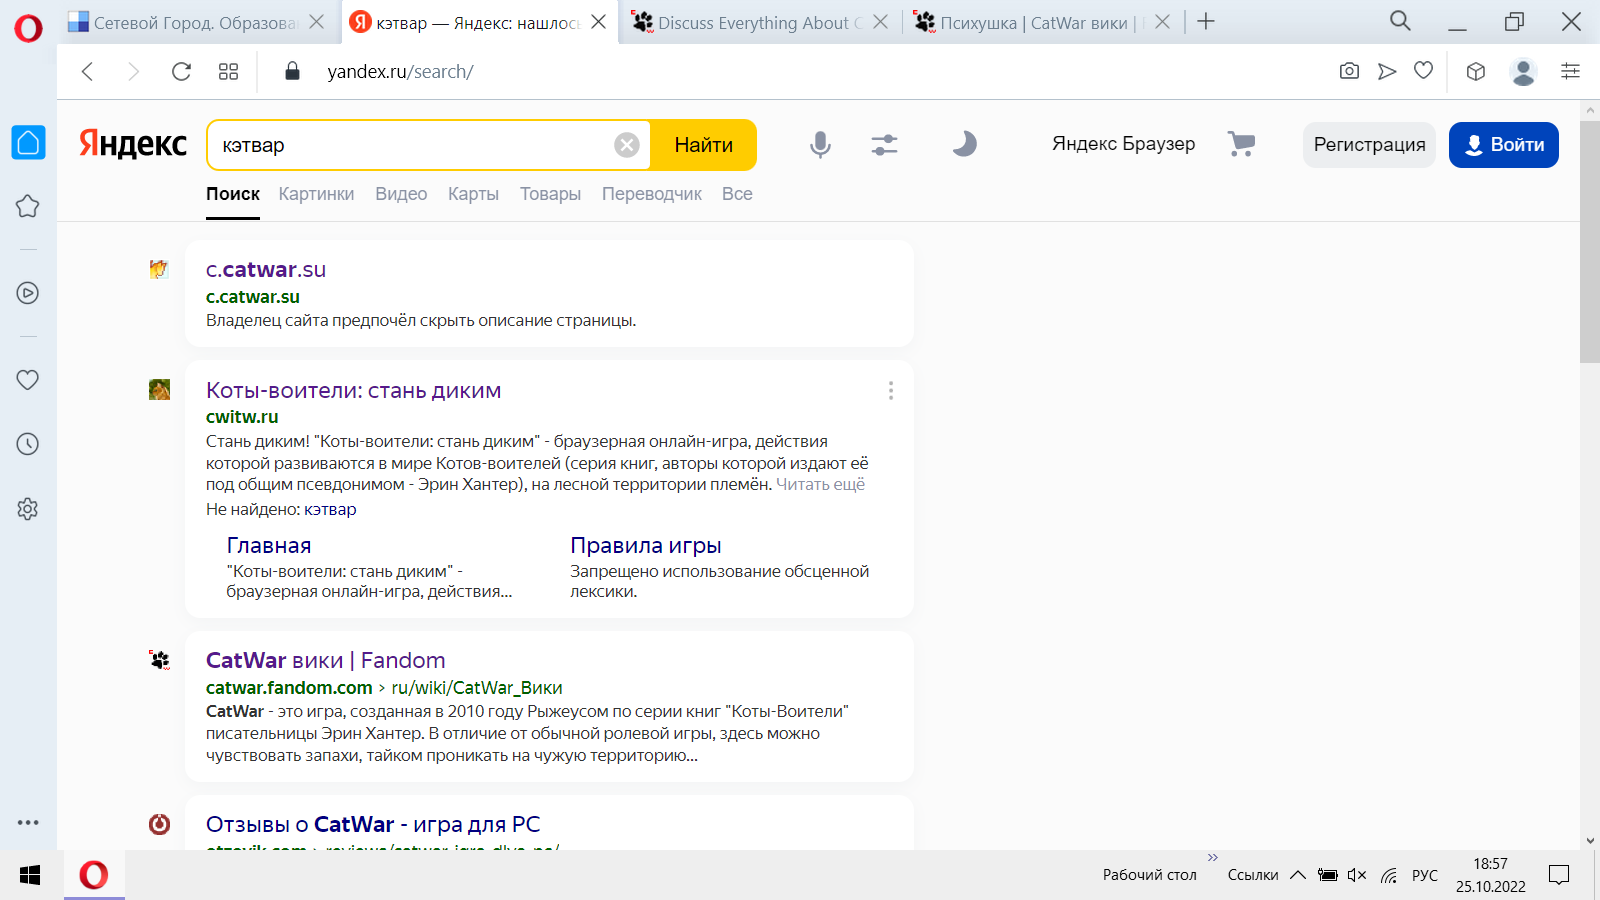The width and height of the screenshot is (1600, 900).
Task: Open Yandex search filter settings icon
Action: point(884,145)
